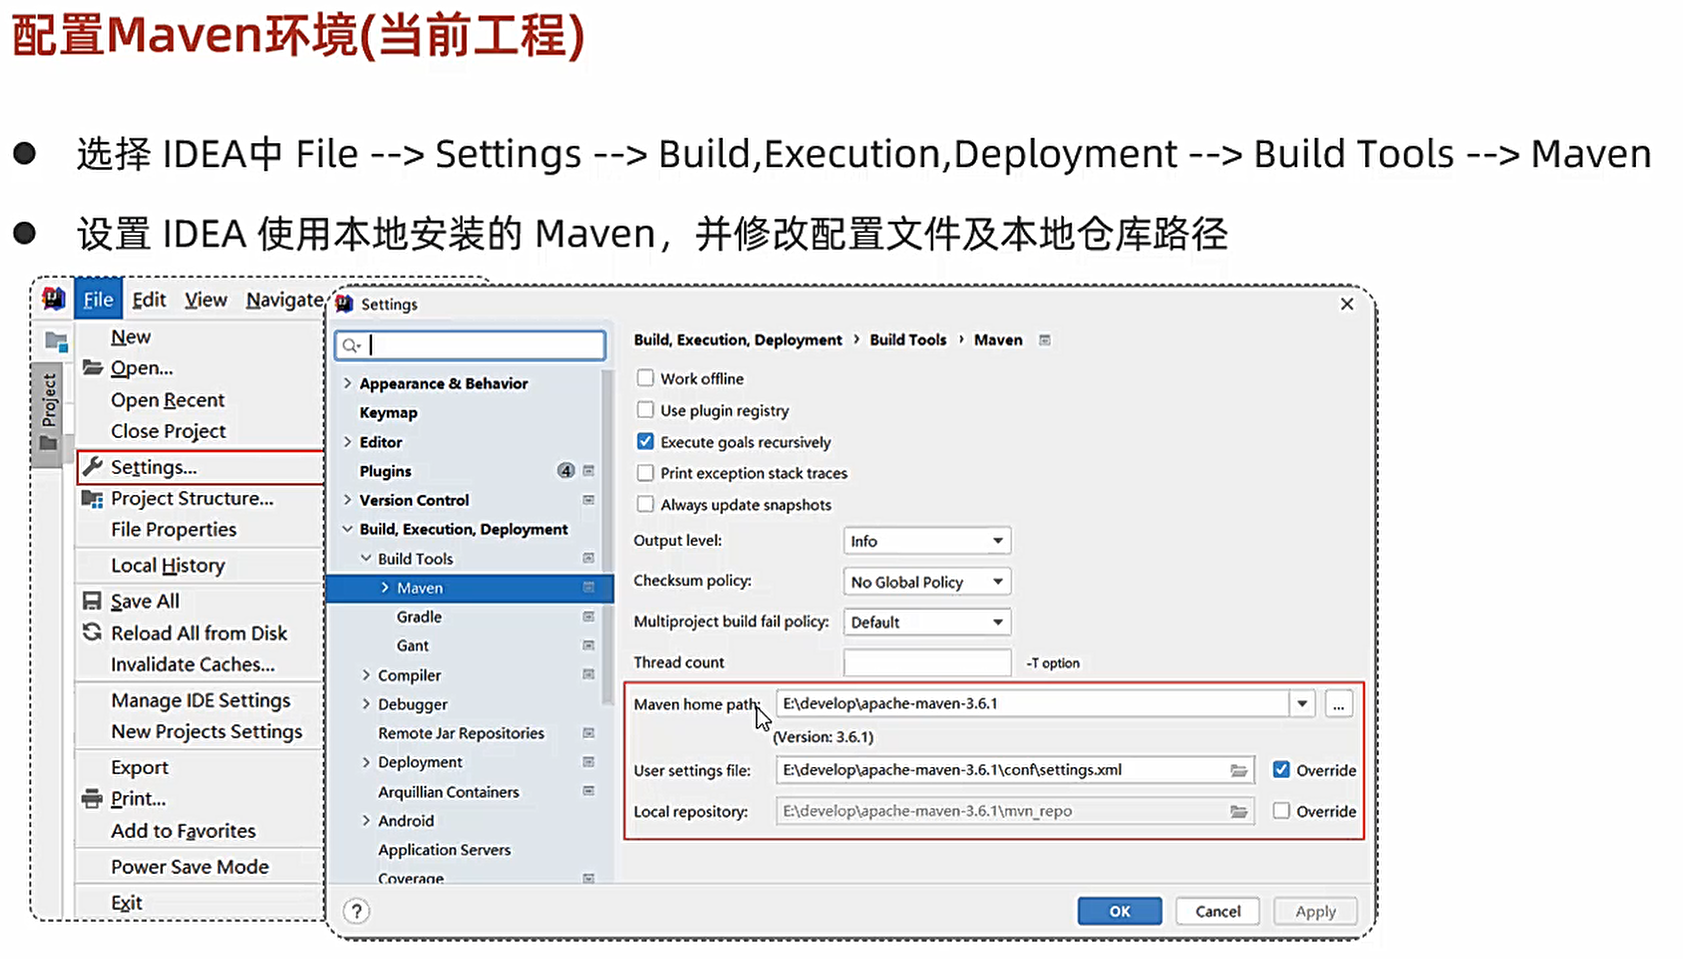Click the Thread count input field
The image size is (1683, 959).
(927, 662)
